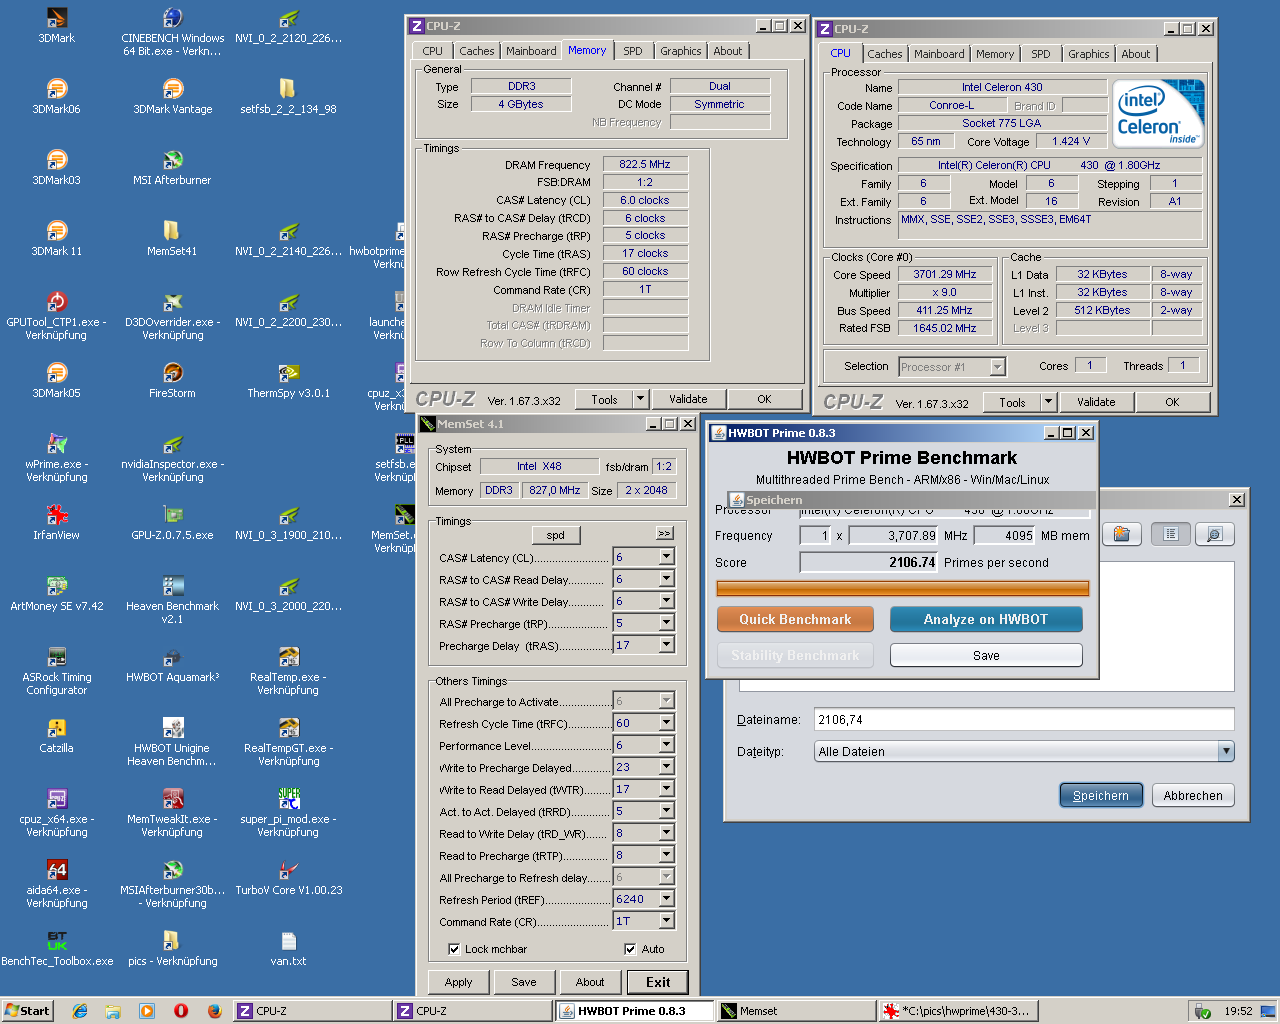This screenshot has width=1280, height=1024.
Task: Open IrfanView desktop icon
Action: click(x=56, y=523)
